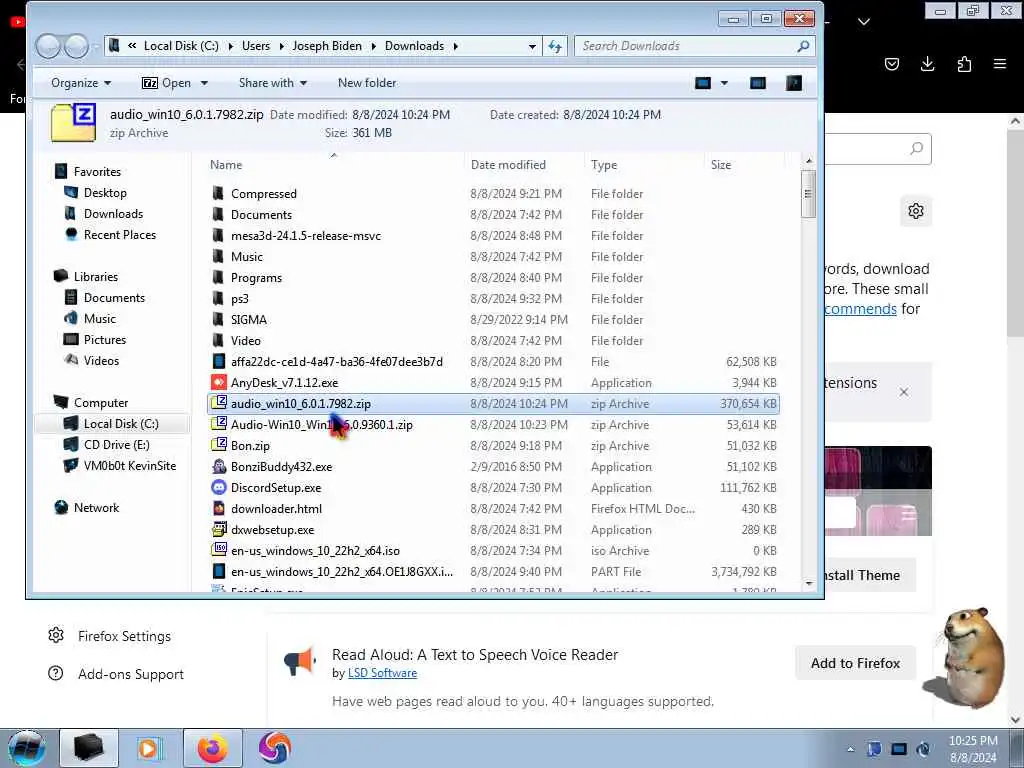Viewport: 1024px width, 768px height.
Task: Sort by Type column header
Action: (x=604, y=165)
